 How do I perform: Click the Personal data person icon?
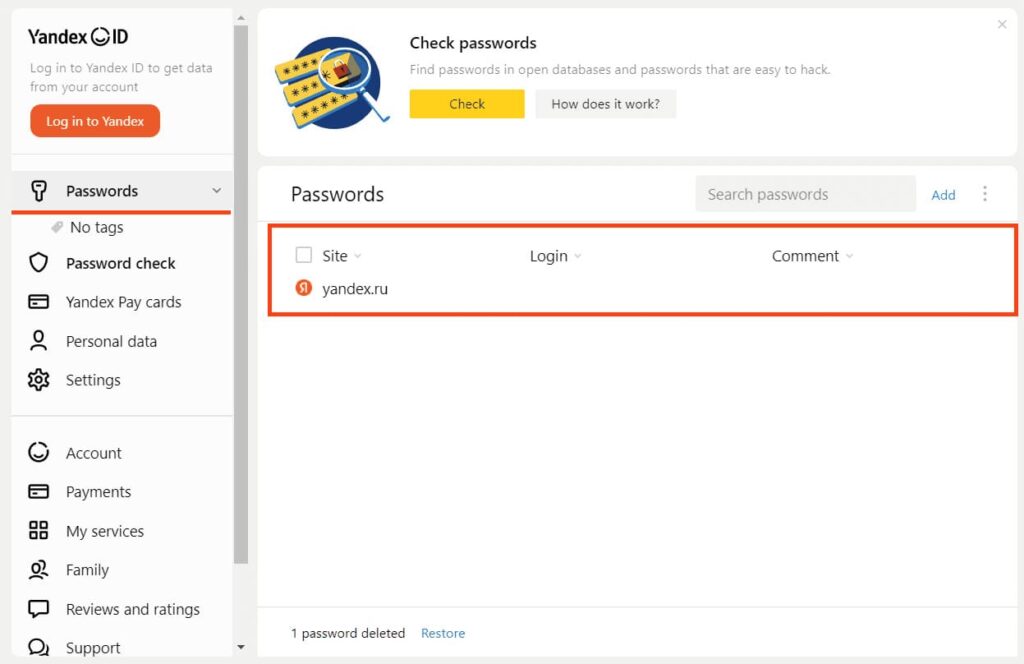point(39,341)
